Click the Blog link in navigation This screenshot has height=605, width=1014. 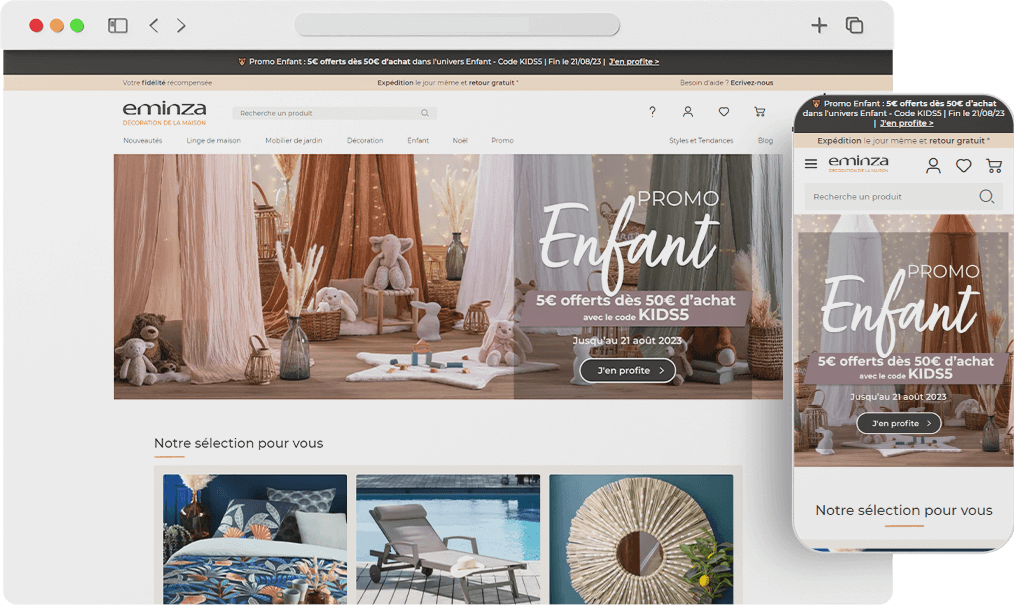[x=765, y=141]
